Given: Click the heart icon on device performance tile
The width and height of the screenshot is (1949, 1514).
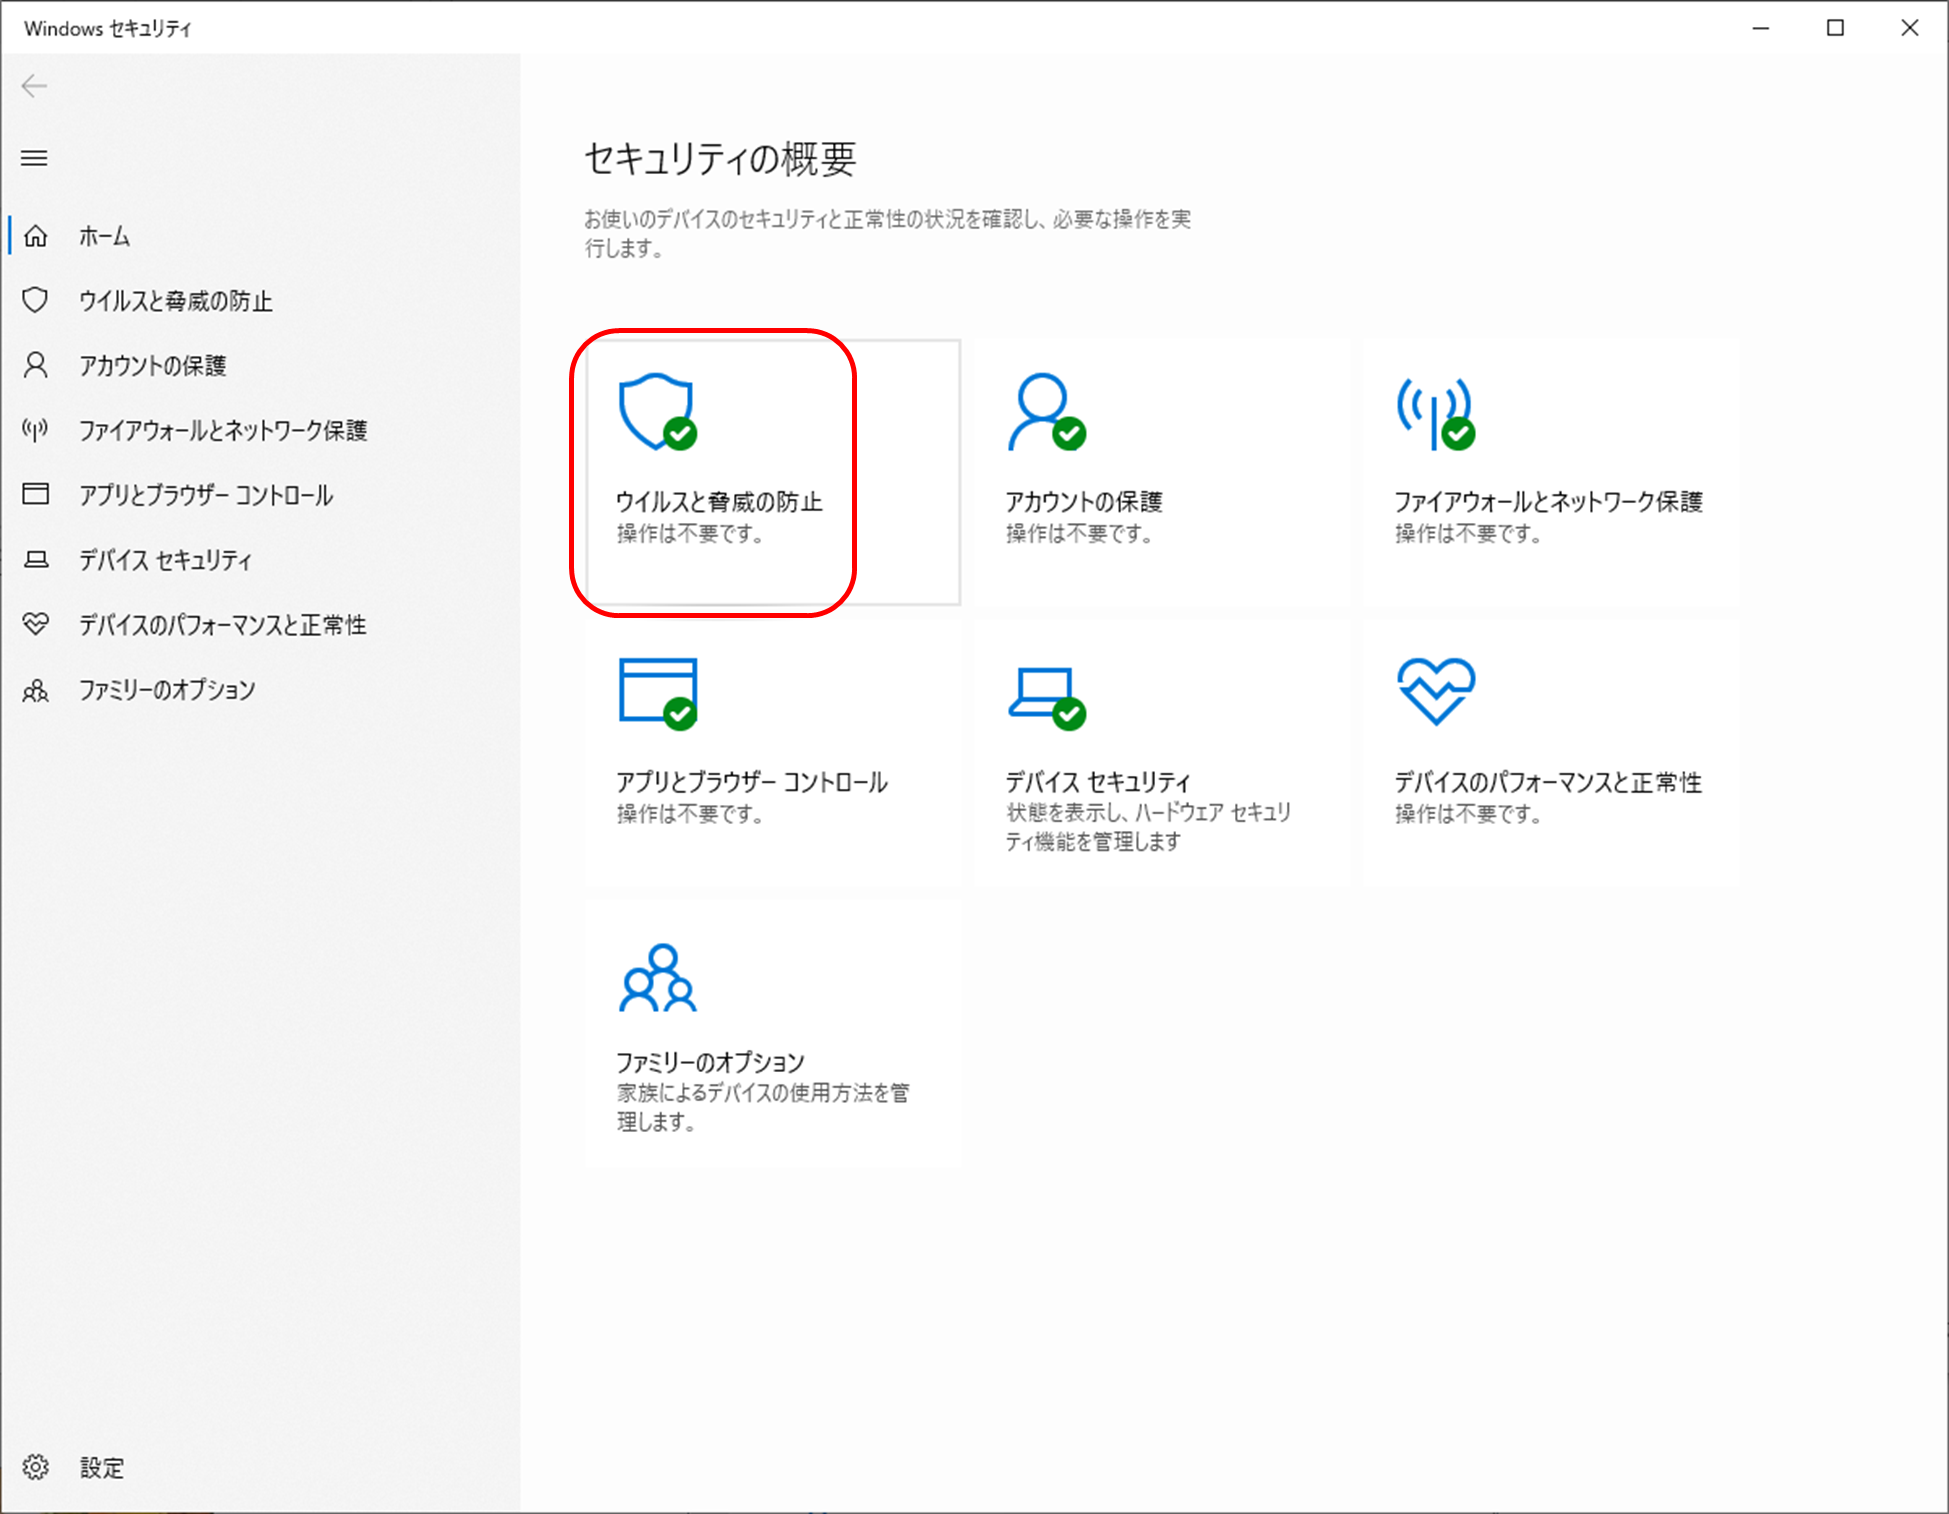Looking at the screenshot, I should tap(1435, 690).
